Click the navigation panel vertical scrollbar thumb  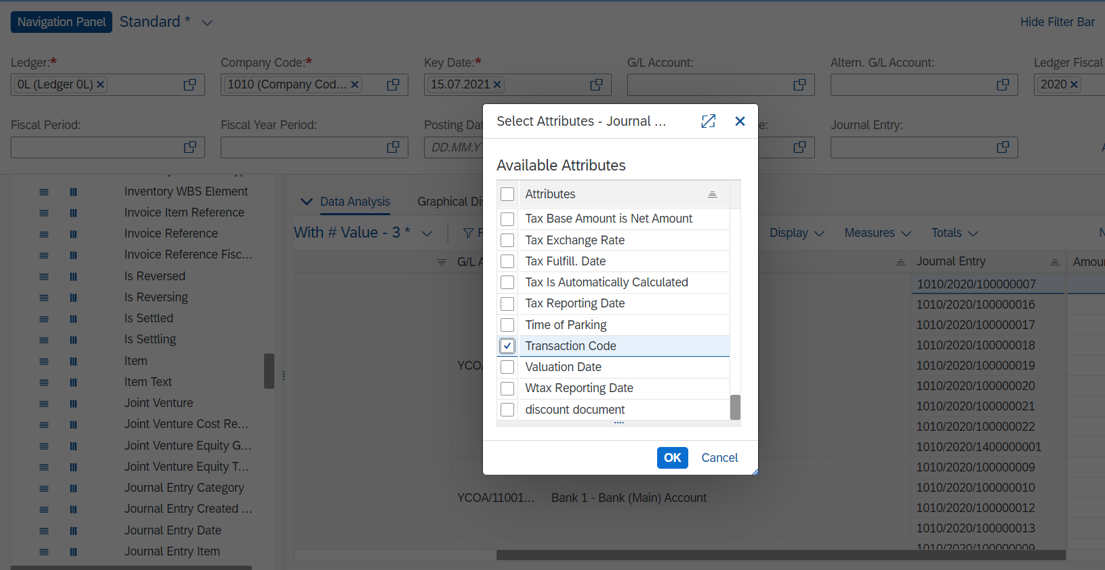pyautogui.click(x=269, y=371)
